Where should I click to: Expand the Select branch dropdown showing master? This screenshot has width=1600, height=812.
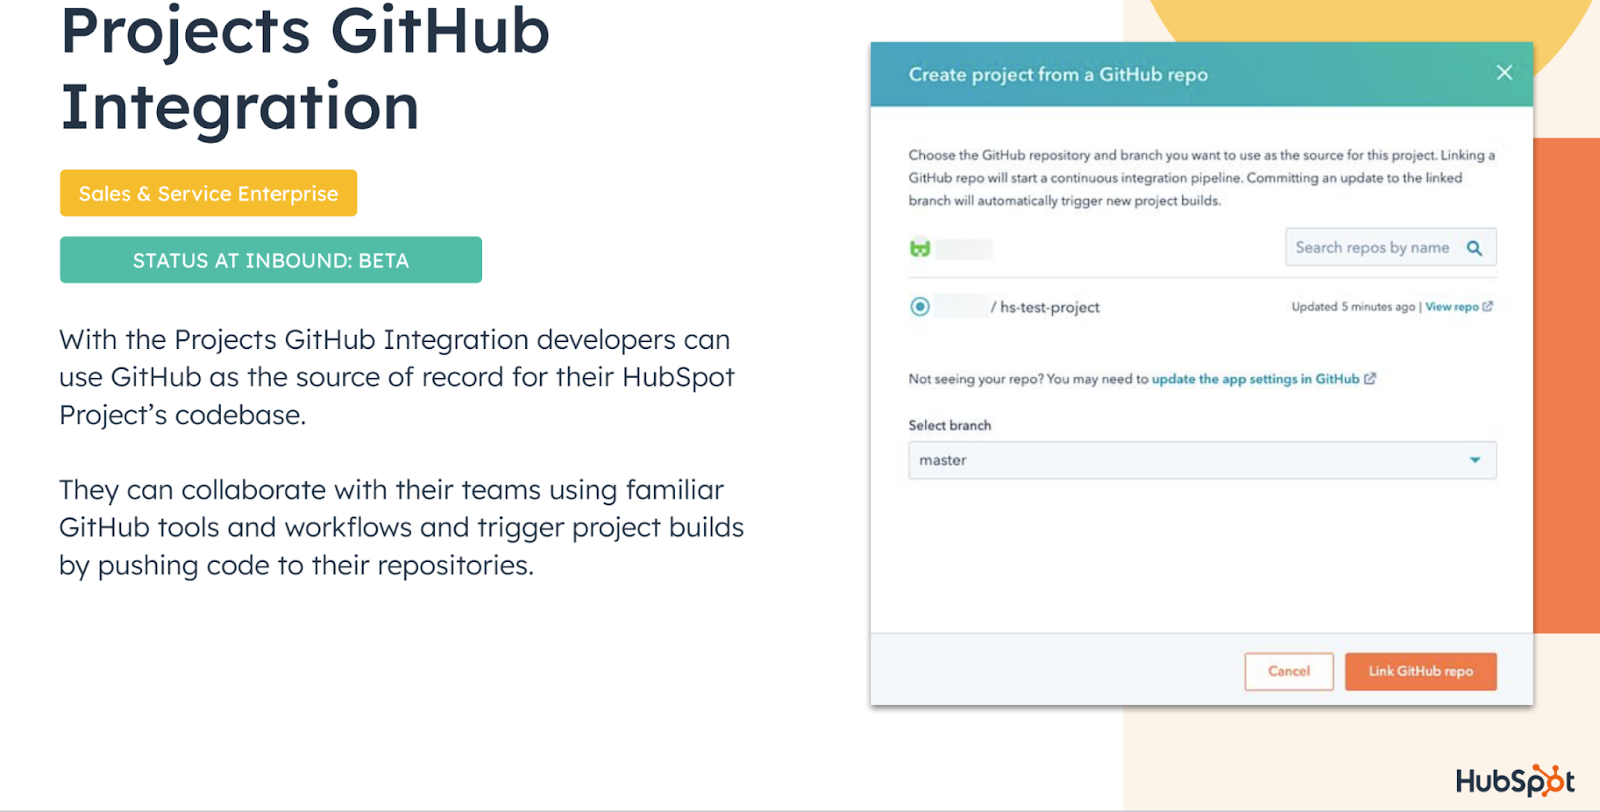click(x=1202, y=460)
